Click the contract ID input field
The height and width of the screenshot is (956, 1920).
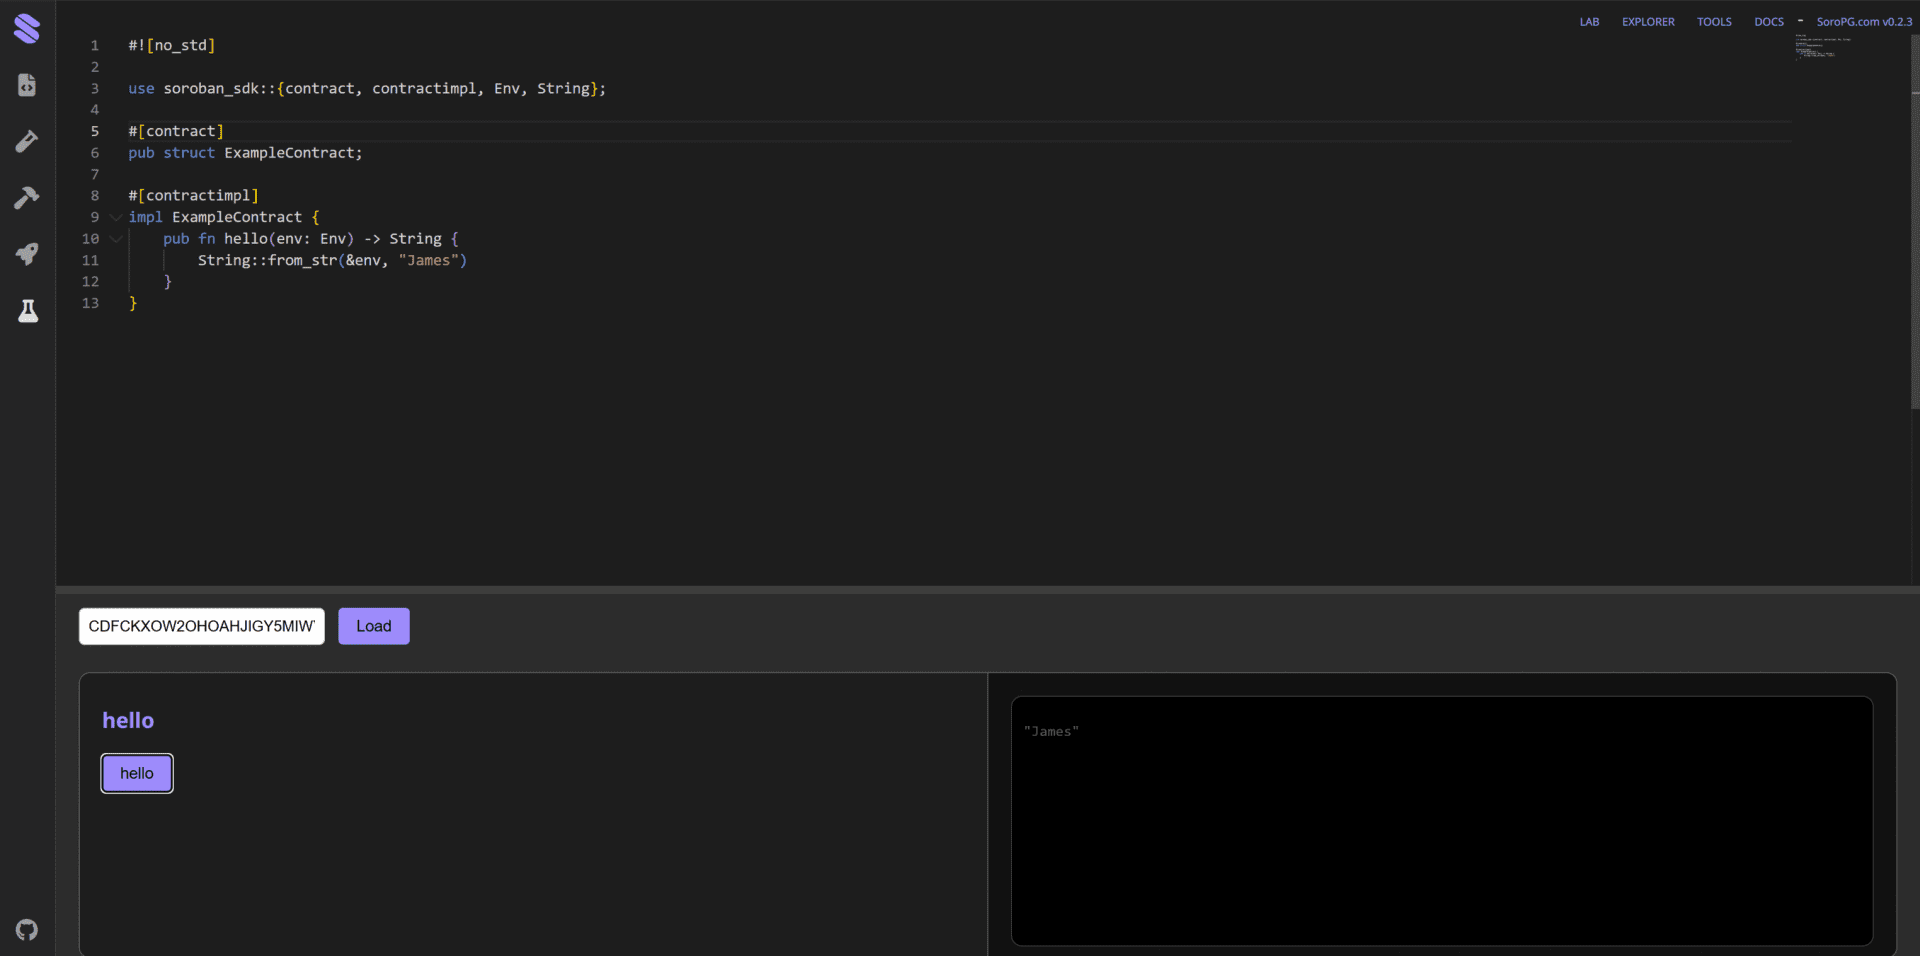(201, 626)
